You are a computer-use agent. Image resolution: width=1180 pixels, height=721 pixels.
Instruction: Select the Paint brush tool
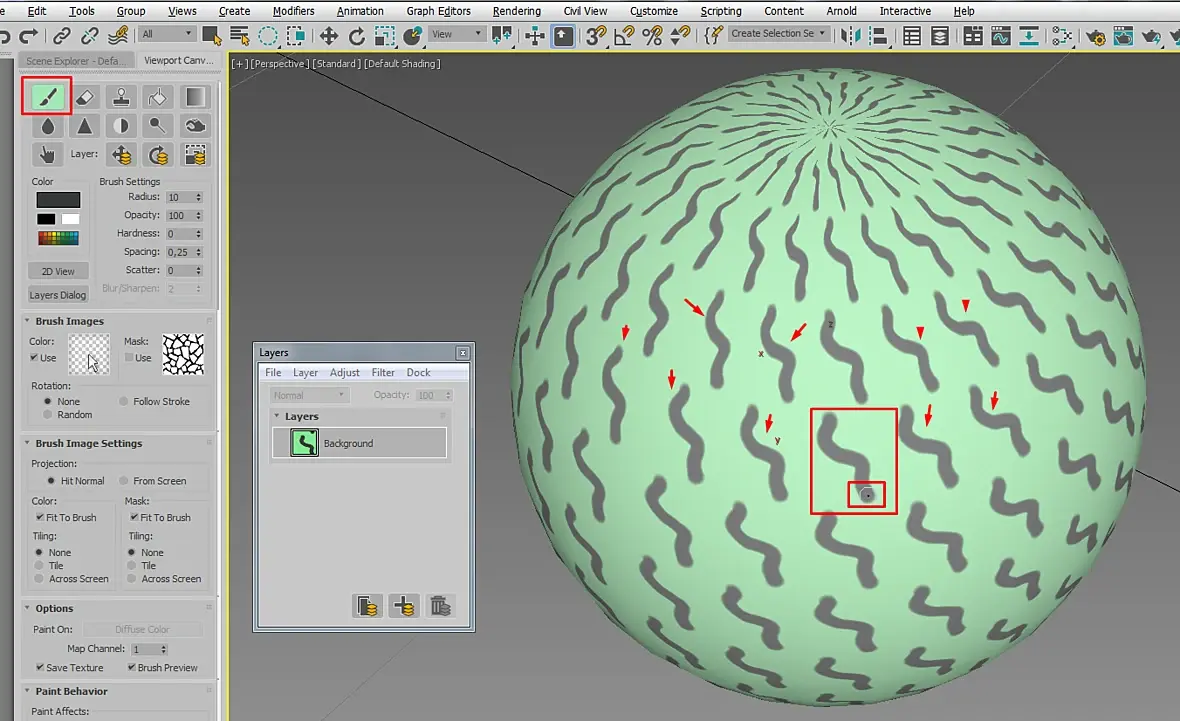(47, 97)
